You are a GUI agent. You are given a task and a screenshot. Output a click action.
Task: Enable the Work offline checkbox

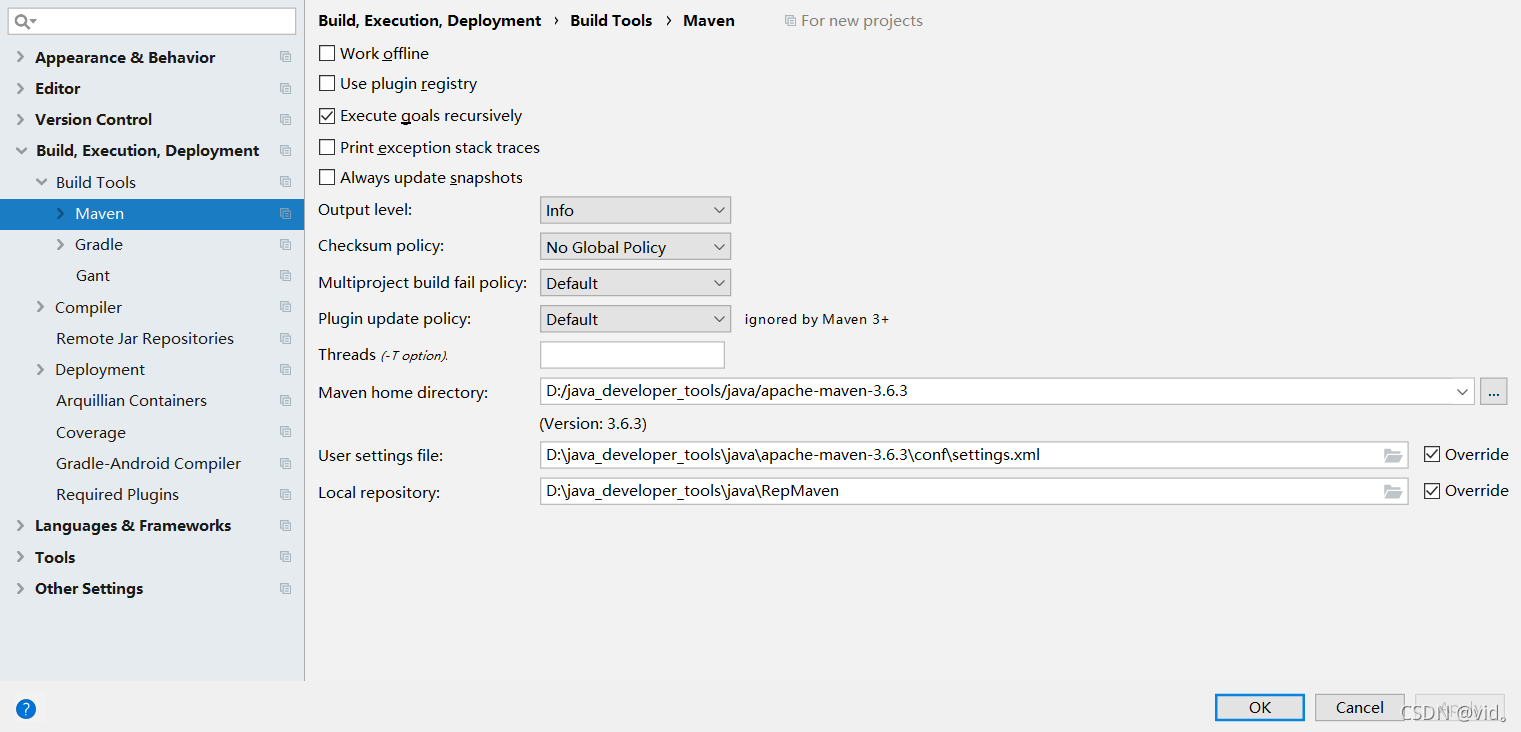(x=327, y=53)
